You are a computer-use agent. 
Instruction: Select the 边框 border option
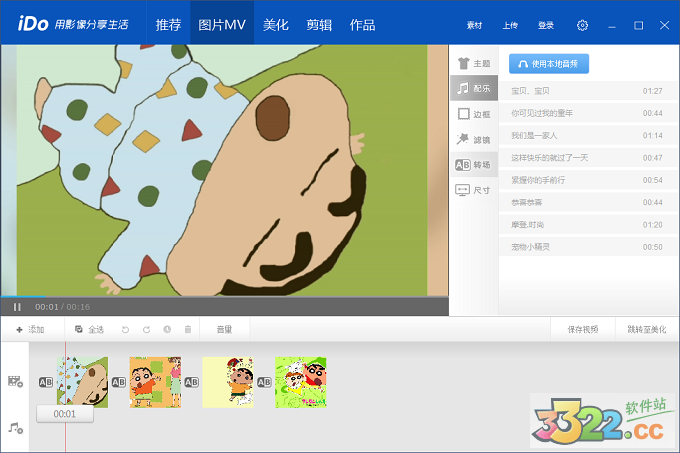click(473, 114)
